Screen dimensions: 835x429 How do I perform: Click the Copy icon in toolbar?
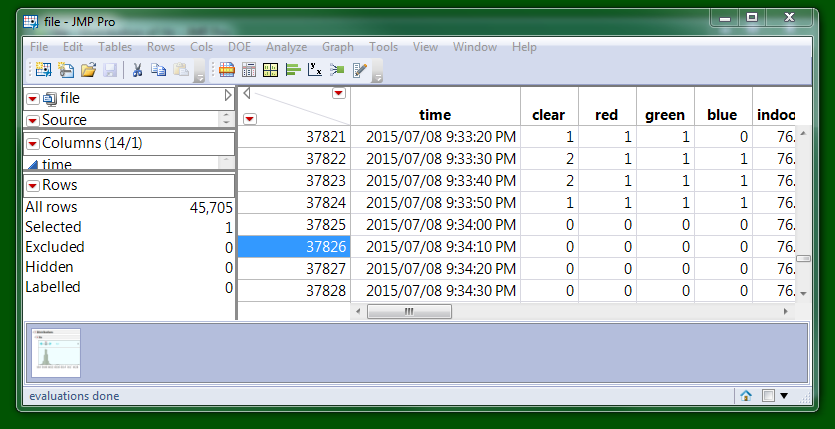[158, 70]
